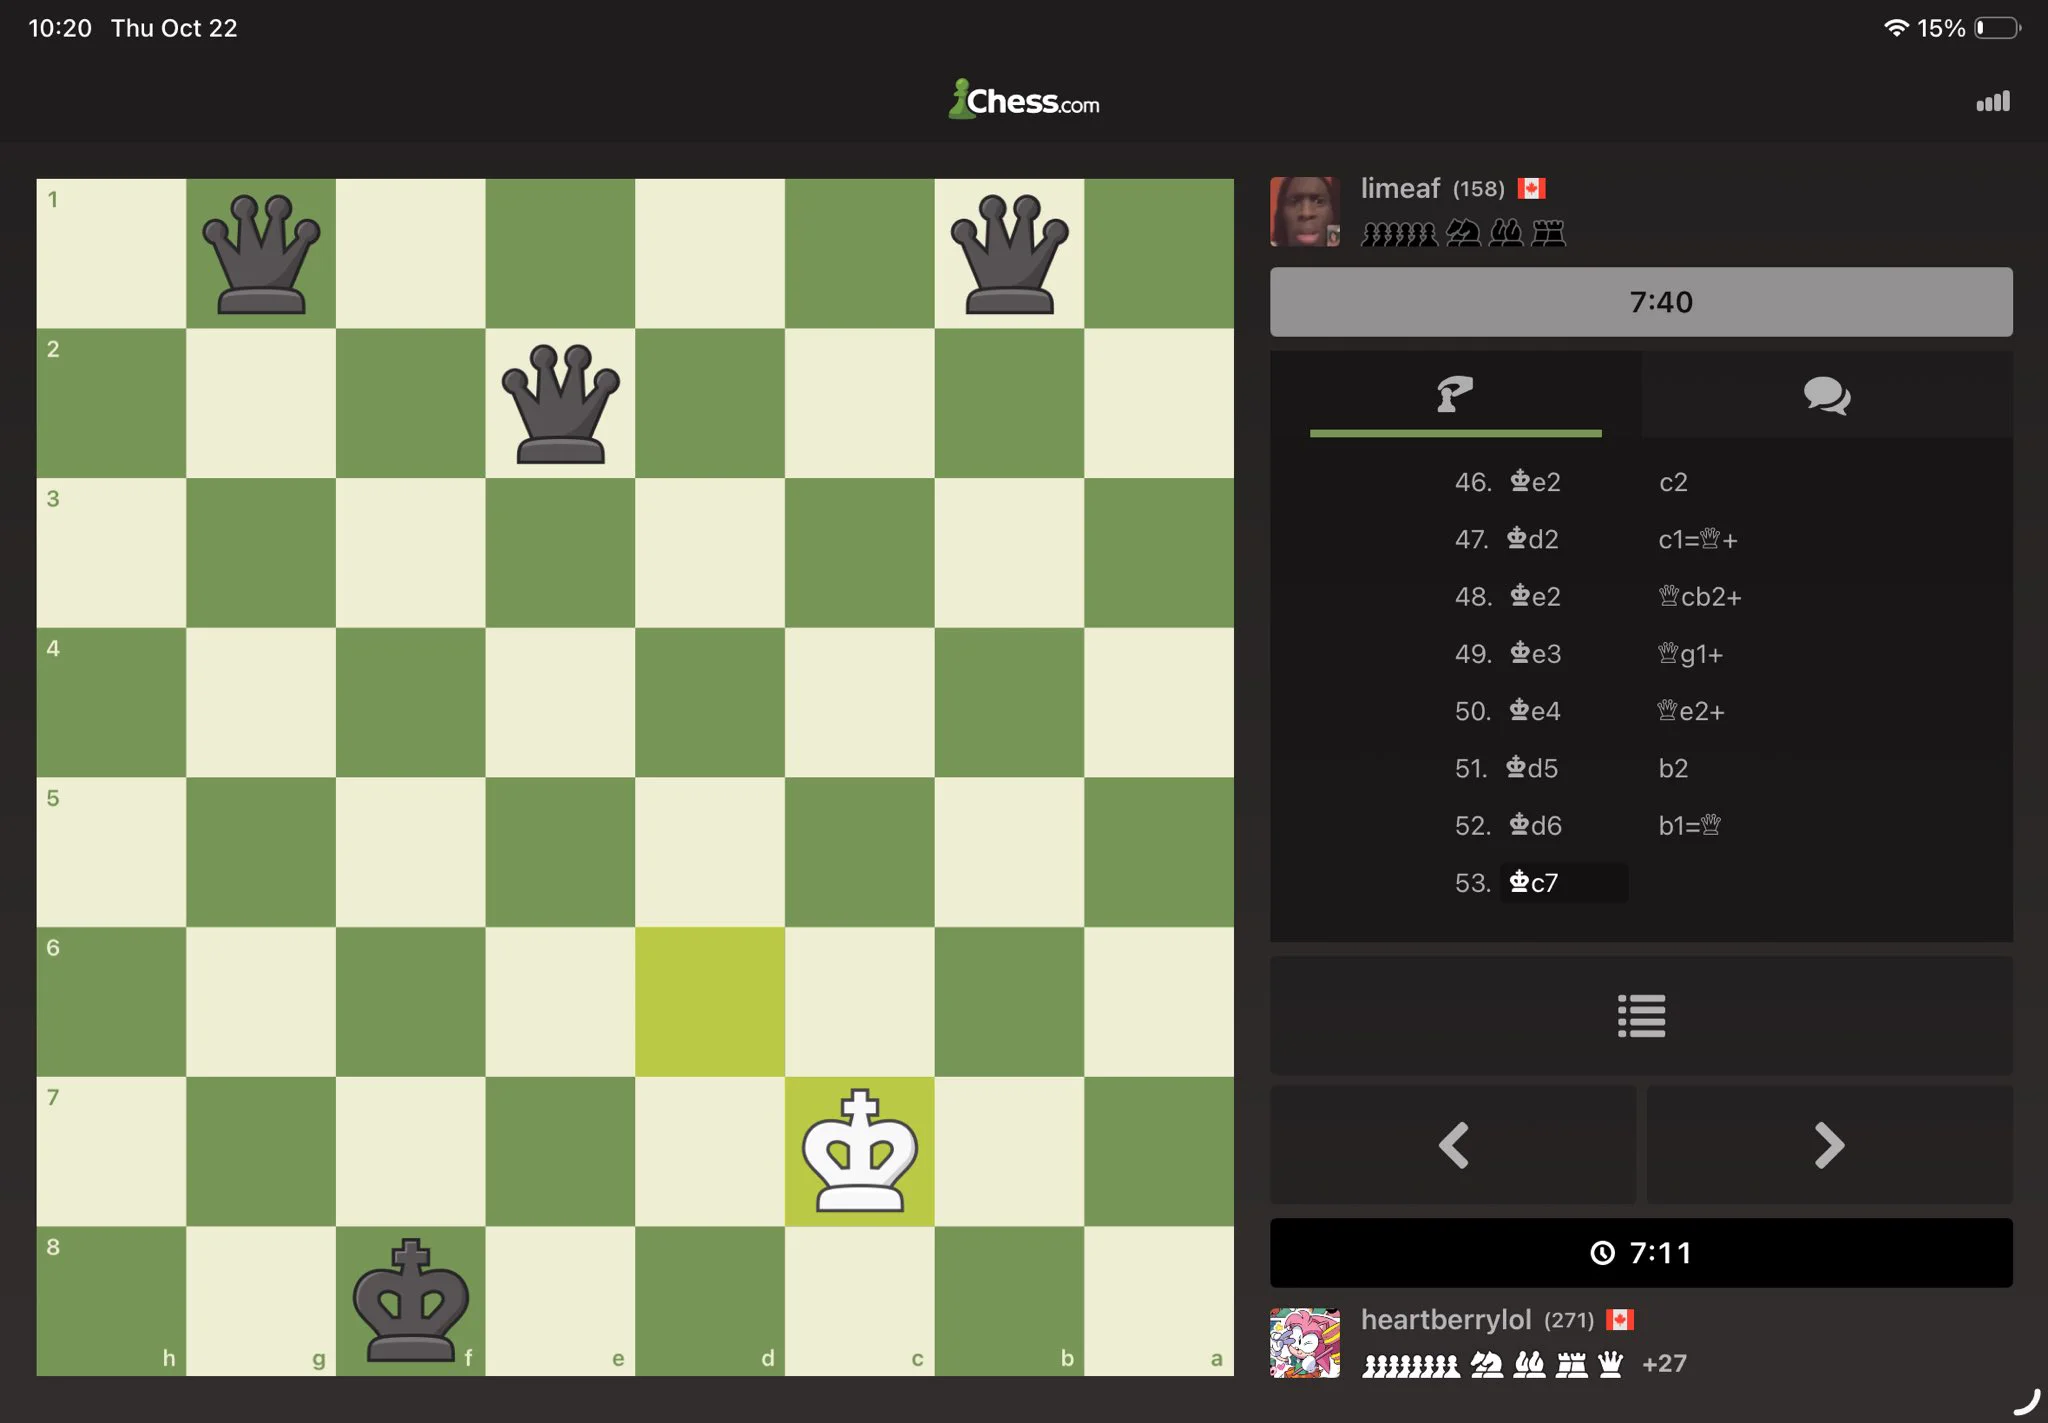Image resolution: width=2048 pixels, height=1423 pixels.
Task: Jump to black's move Qe2+
Action: coord(1691,711)
